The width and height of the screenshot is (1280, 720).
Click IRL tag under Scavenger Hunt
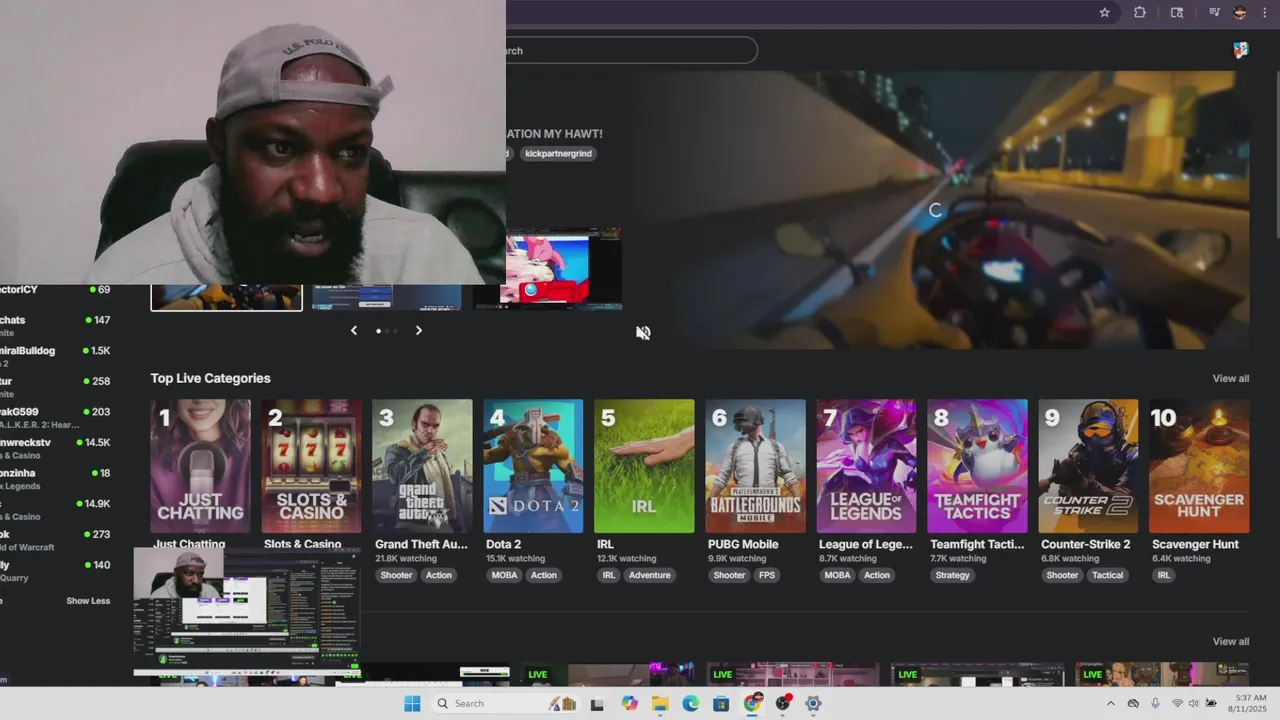(1164, 575)
